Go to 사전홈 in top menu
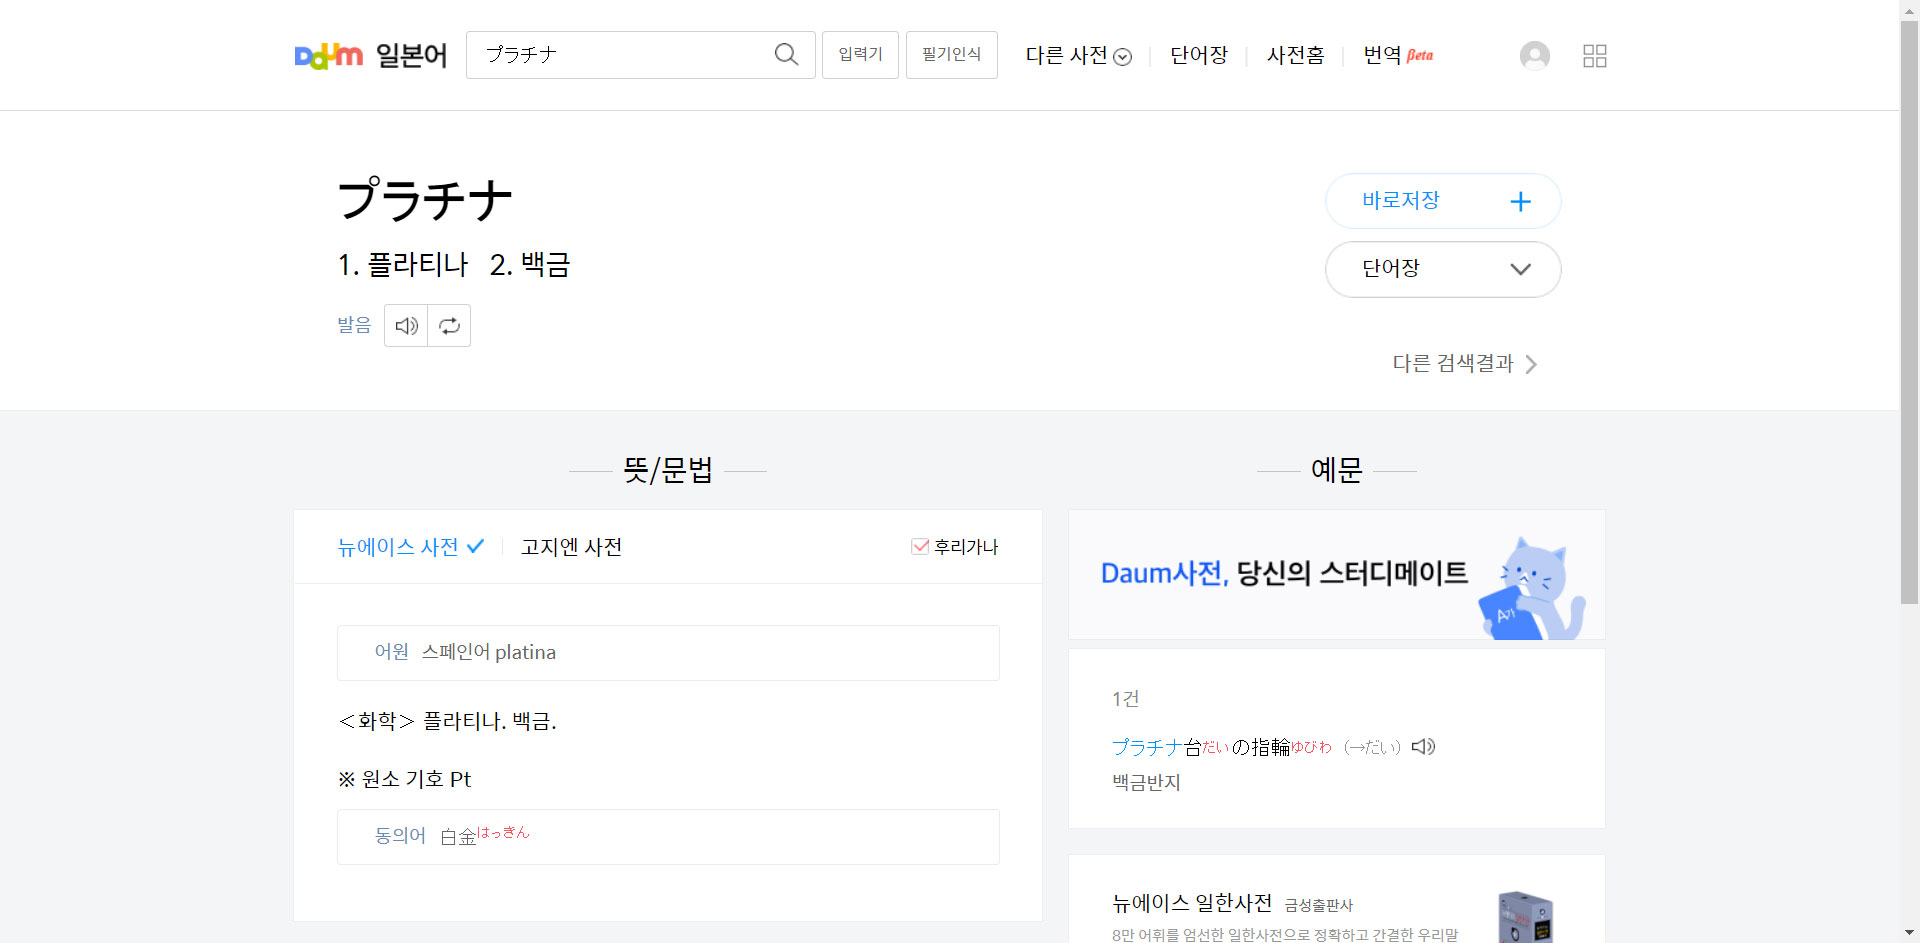1920x943 pixels. [1295, 55]
